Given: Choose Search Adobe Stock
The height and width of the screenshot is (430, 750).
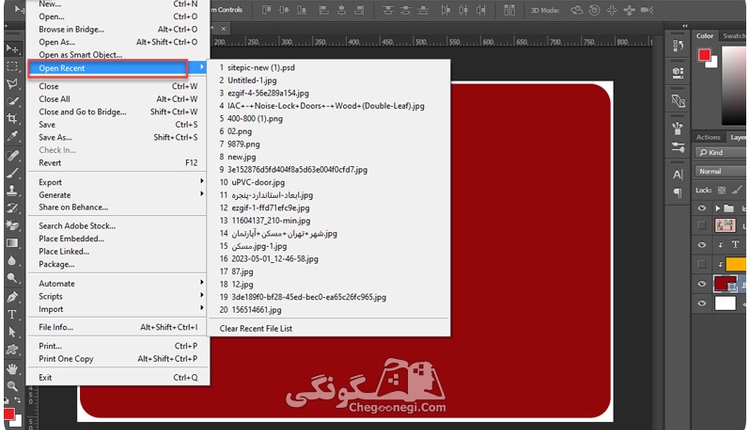Looking at the screenshot, I should 118,226.
